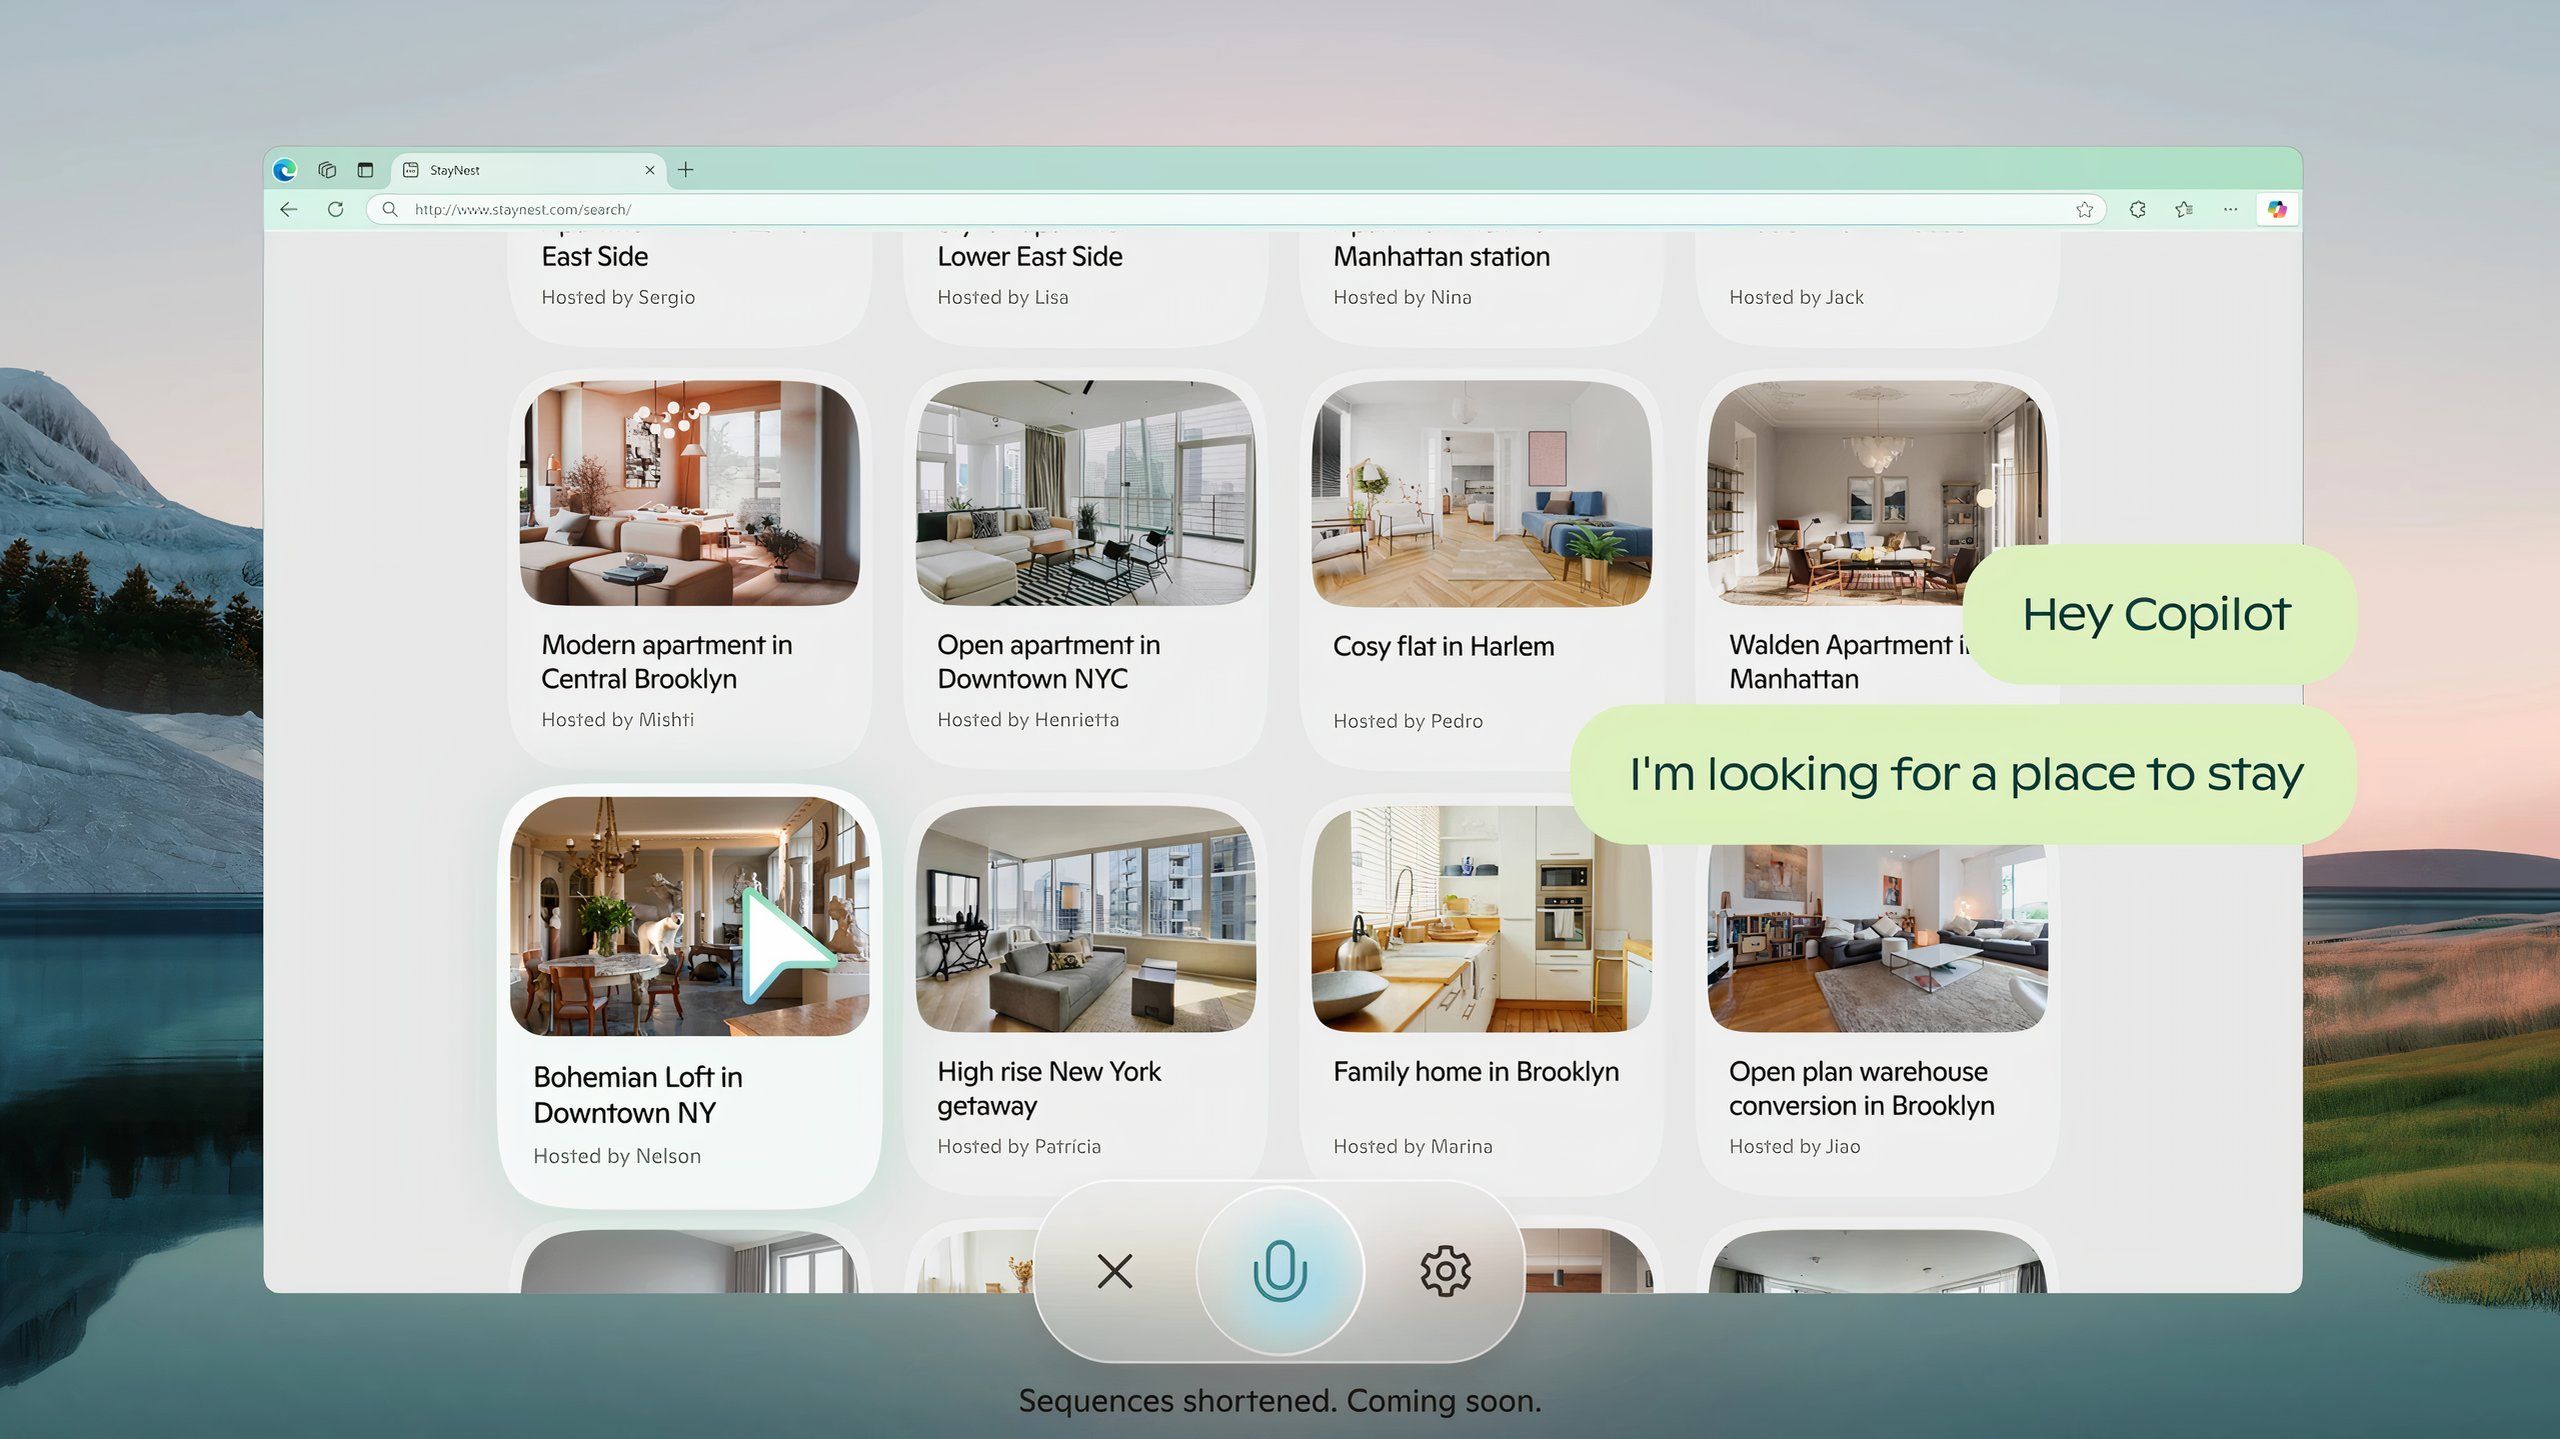2560x1439 pixels.
Task: Click the Edge refresh button
Action: tap(334, 209)
